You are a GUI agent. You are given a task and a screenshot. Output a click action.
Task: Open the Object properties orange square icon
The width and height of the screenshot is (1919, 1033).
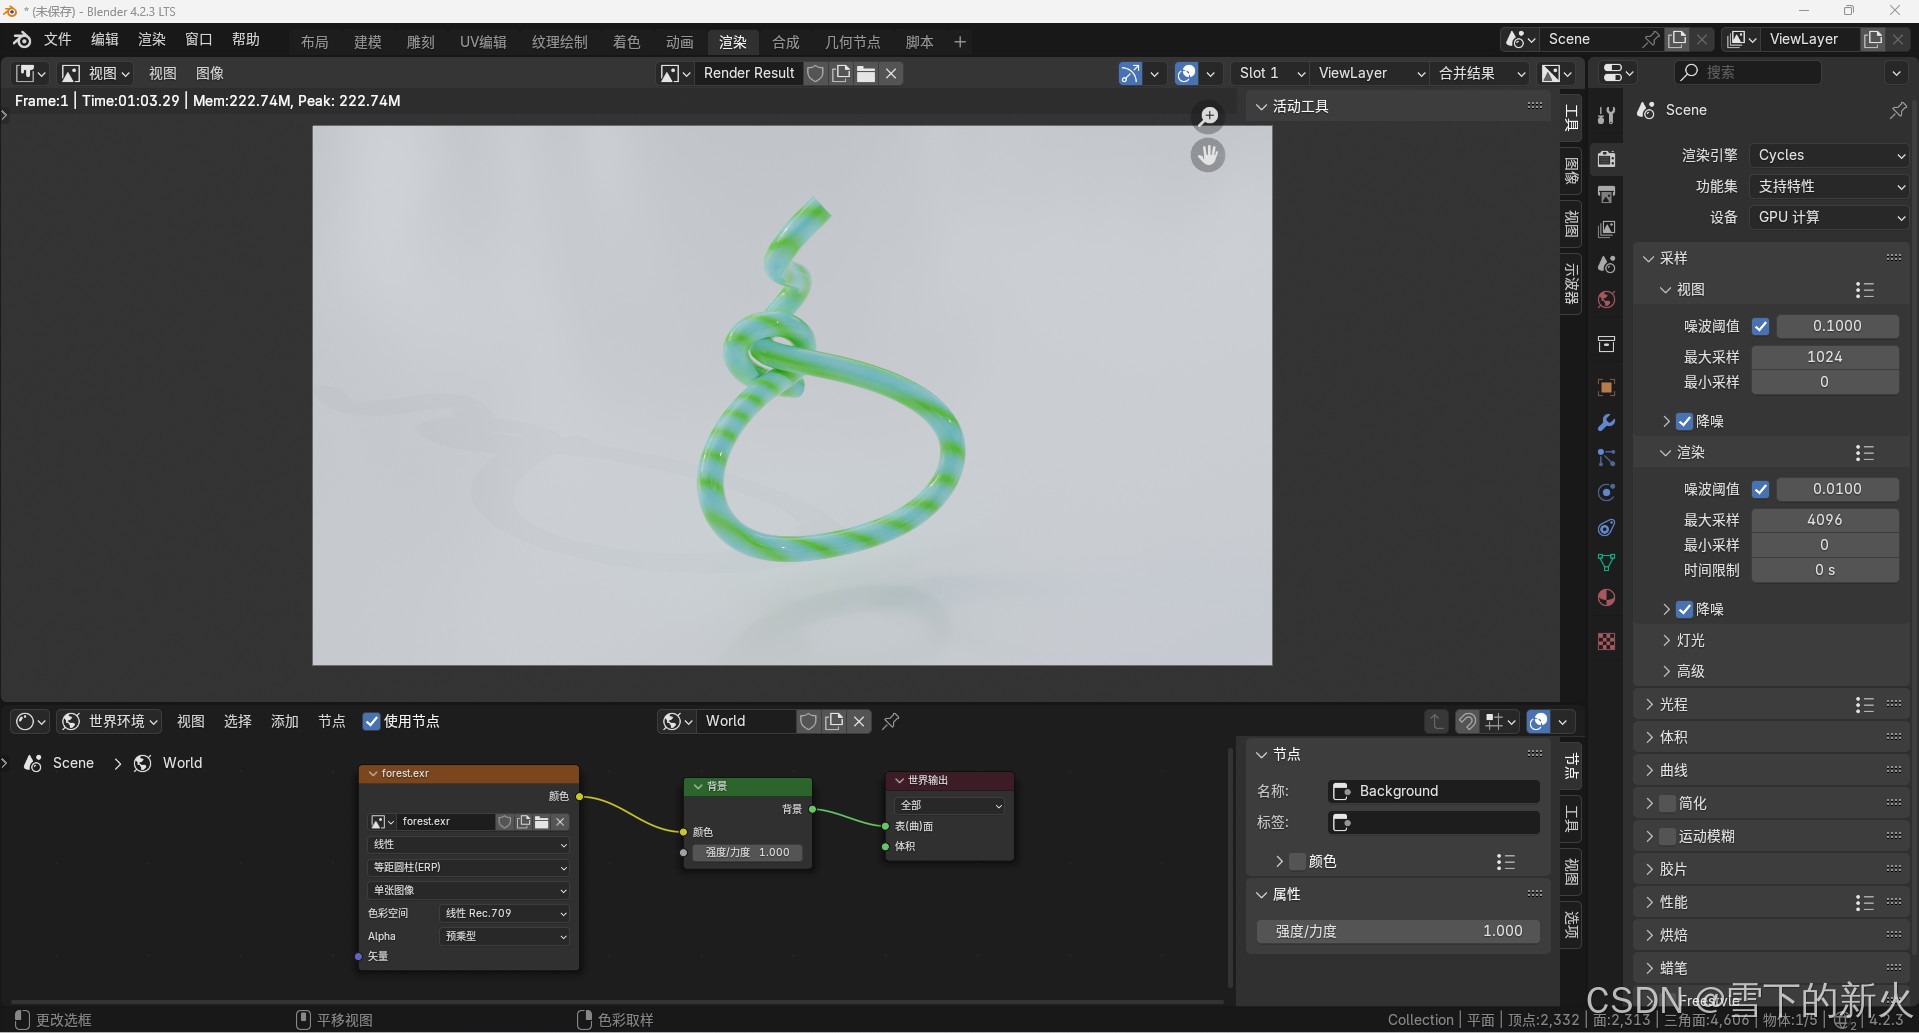pos(1606,388)
